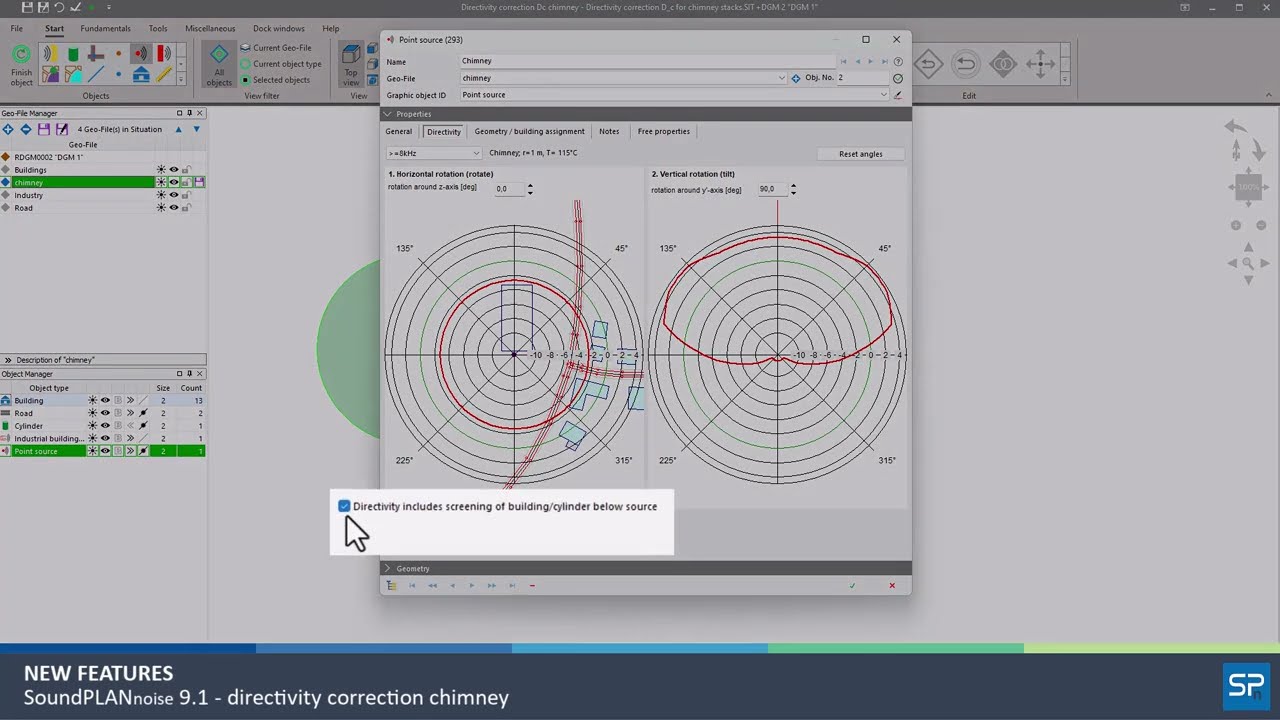Switch to Geometry / building assignment tab
The image size is (1280, 720).
click(x=529, y=131)
